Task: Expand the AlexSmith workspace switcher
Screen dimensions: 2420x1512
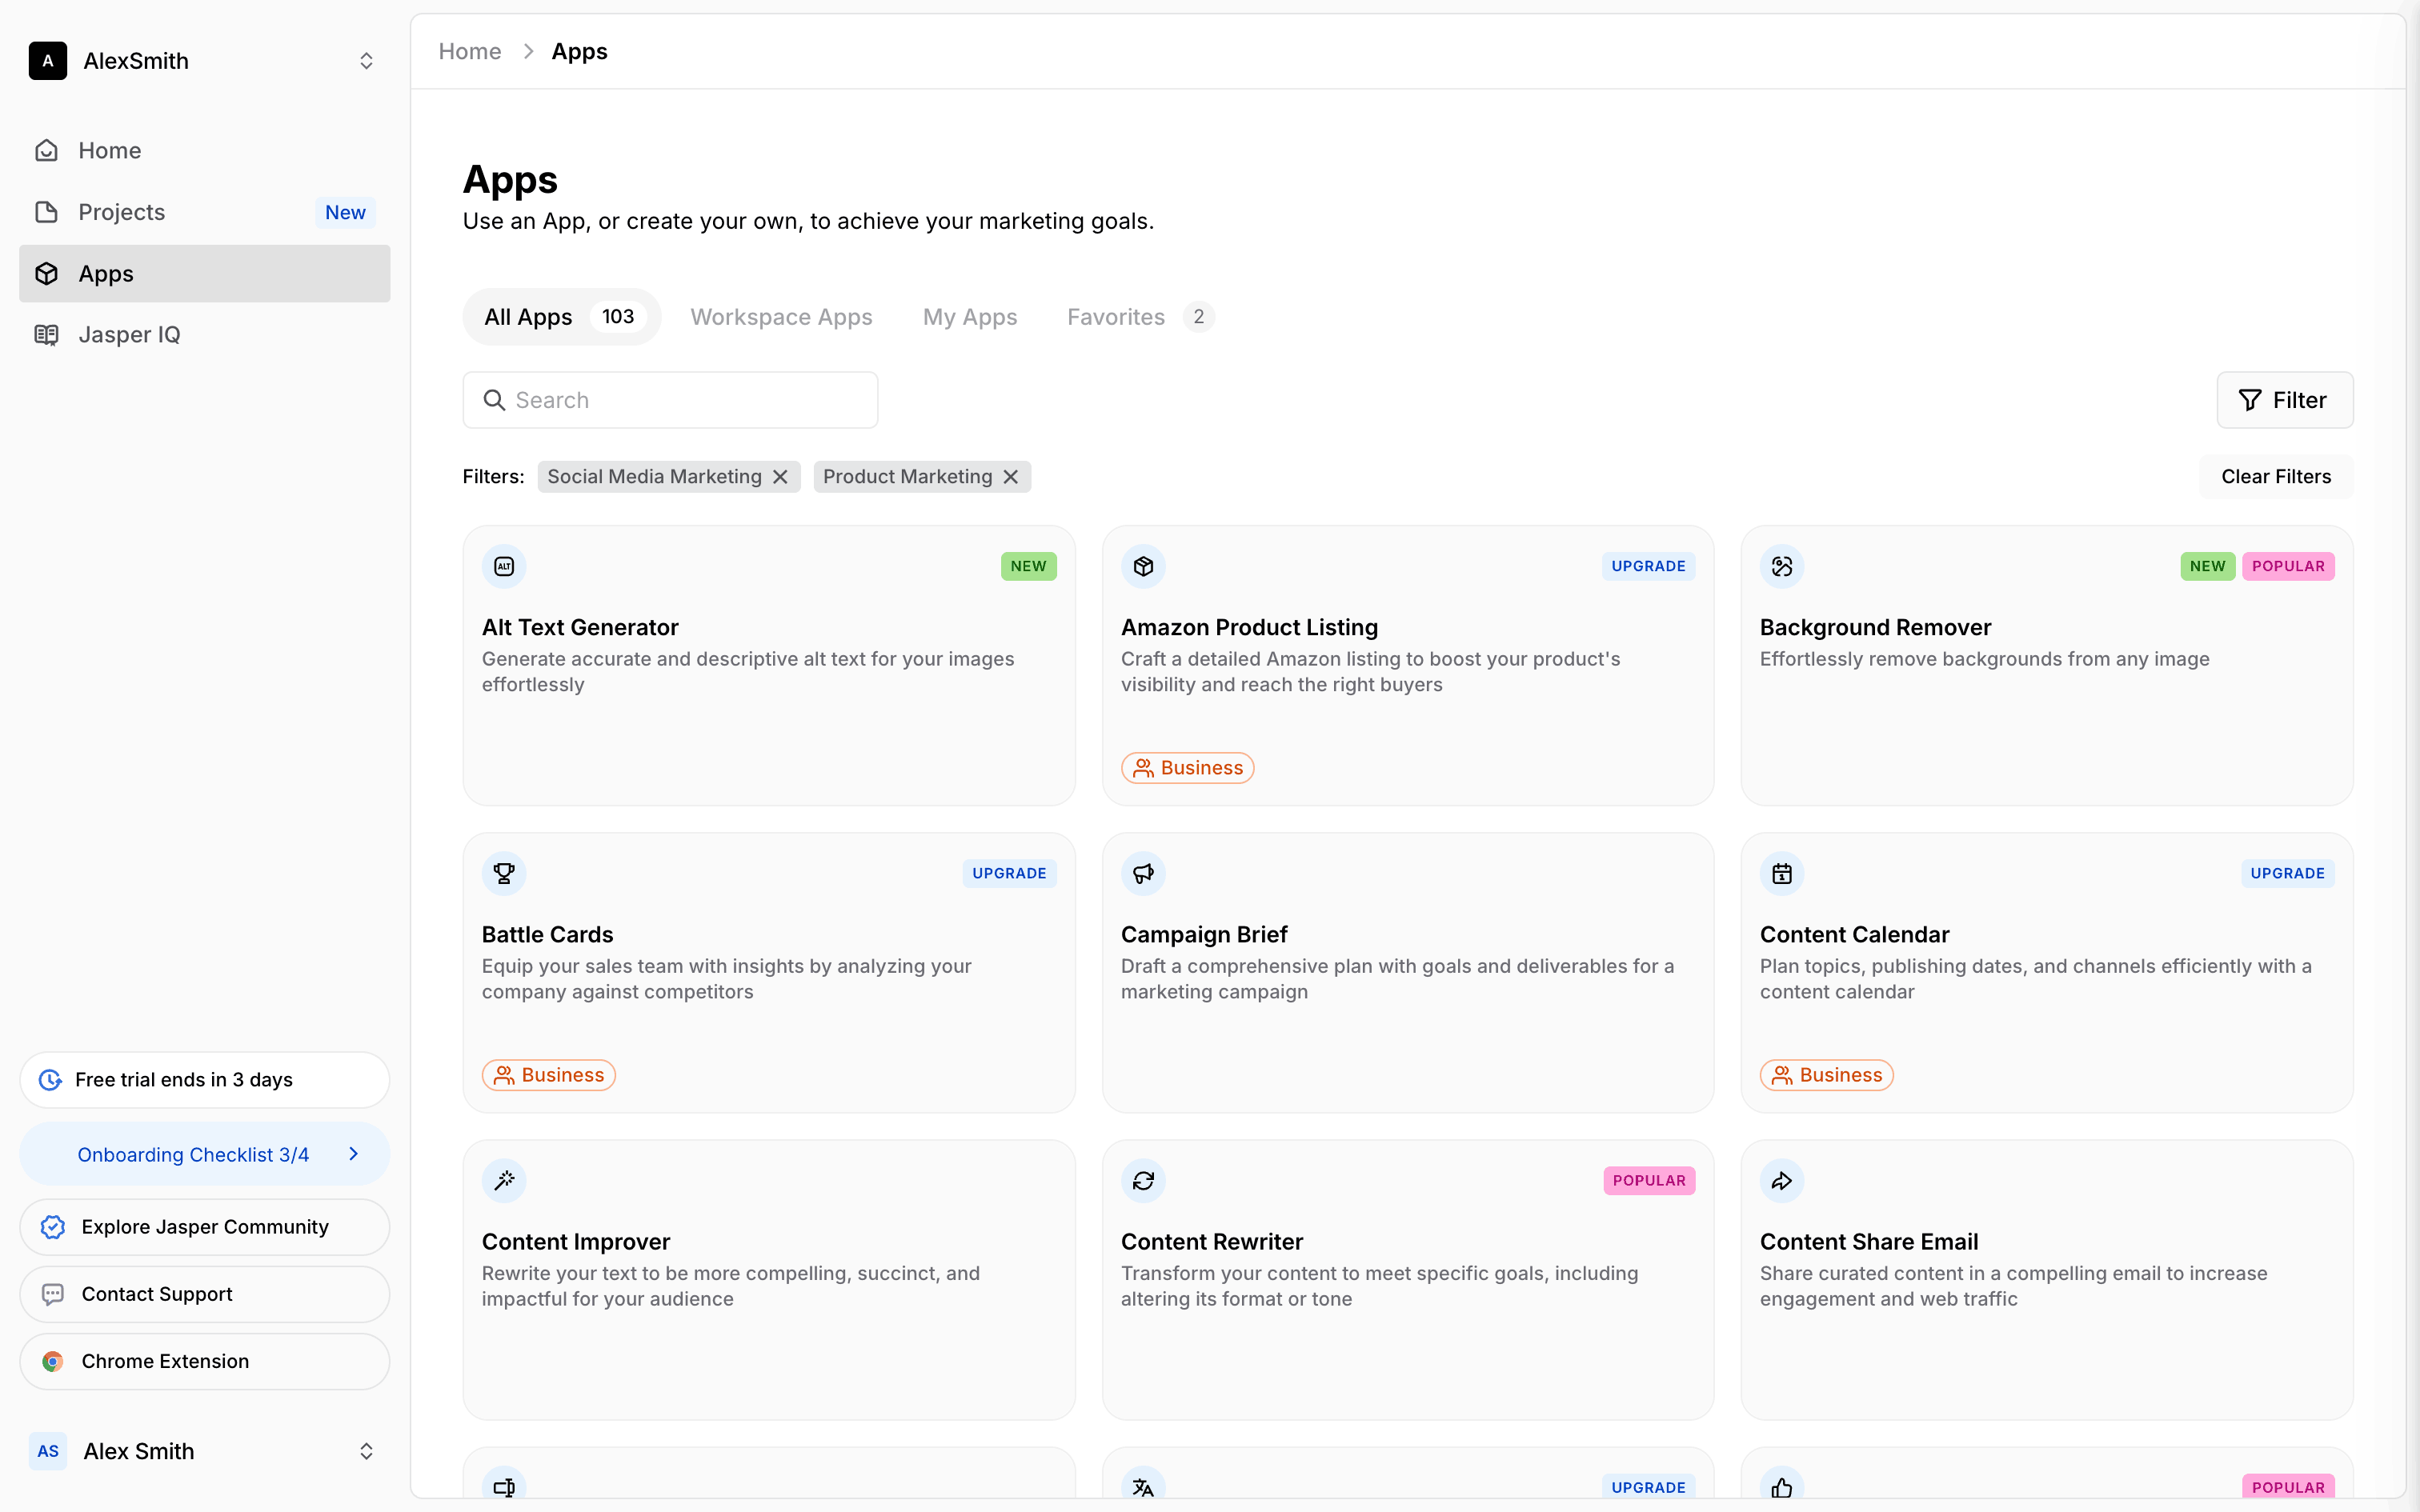Action: (x=366, y=61)
